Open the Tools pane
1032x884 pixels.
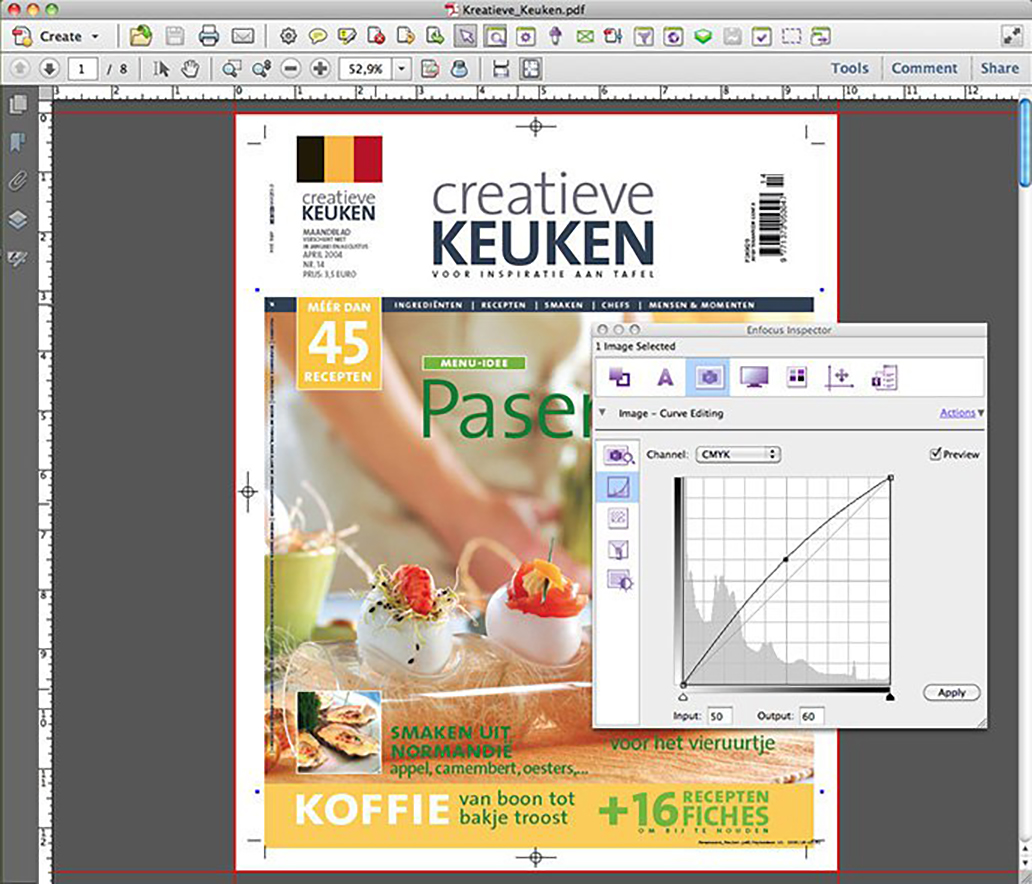[x=849, y=68]
